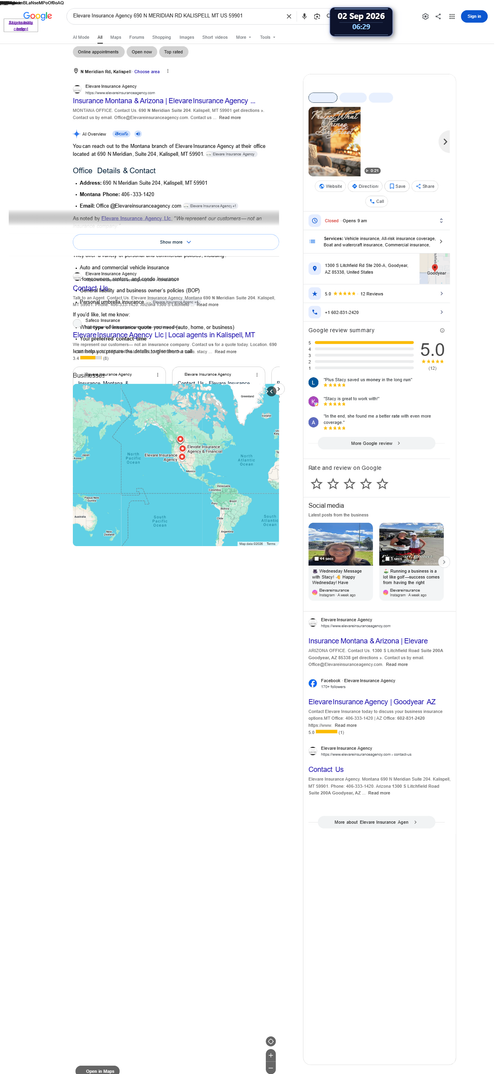The width and height of the screenshot is (500, 1074).
Task: Show next photo in the business panel
Action: (445, 142)
